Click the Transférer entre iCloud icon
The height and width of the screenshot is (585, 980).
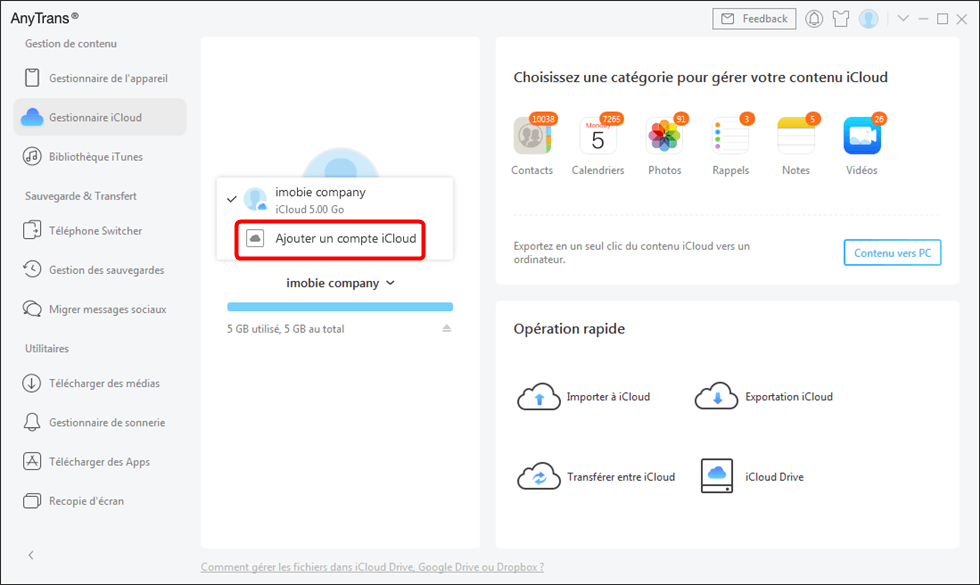(539, 477)
